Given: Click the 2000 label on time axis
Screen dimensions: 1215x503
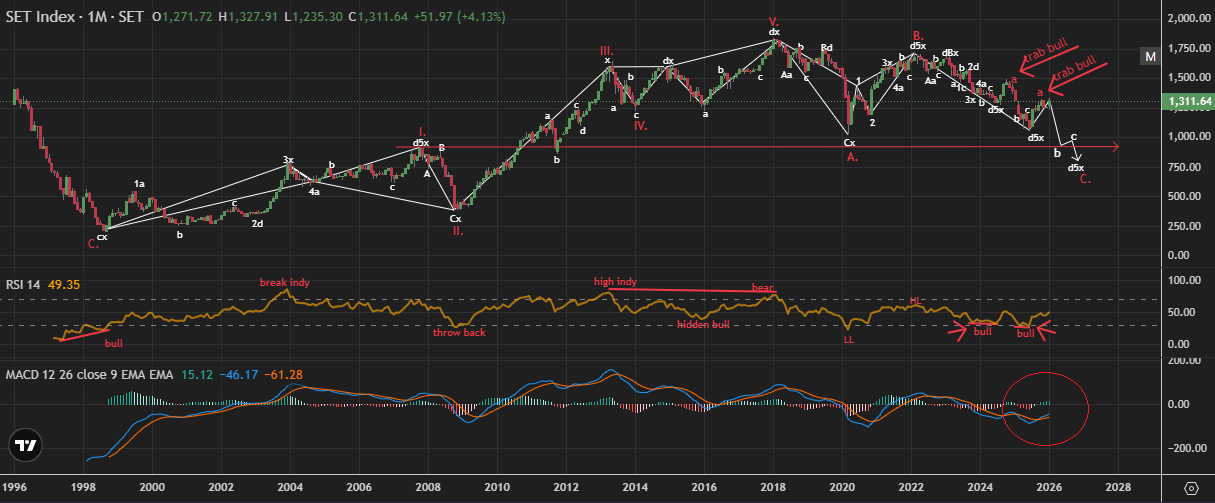Looking at the screenshot, I should [x=152, y=487].
